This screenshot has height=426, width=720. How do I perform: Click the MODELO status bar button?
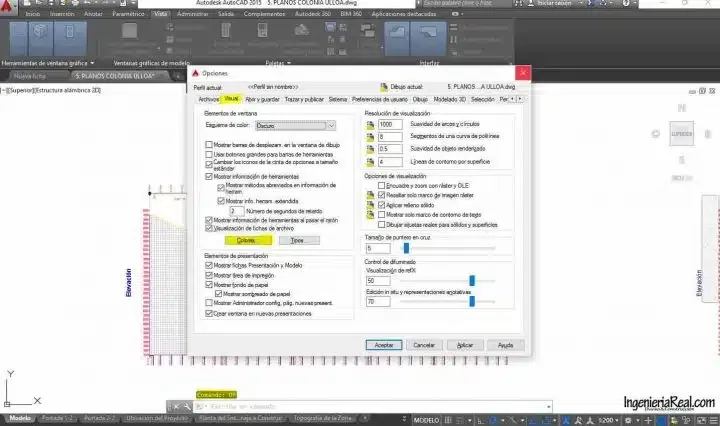pos(427,420)
